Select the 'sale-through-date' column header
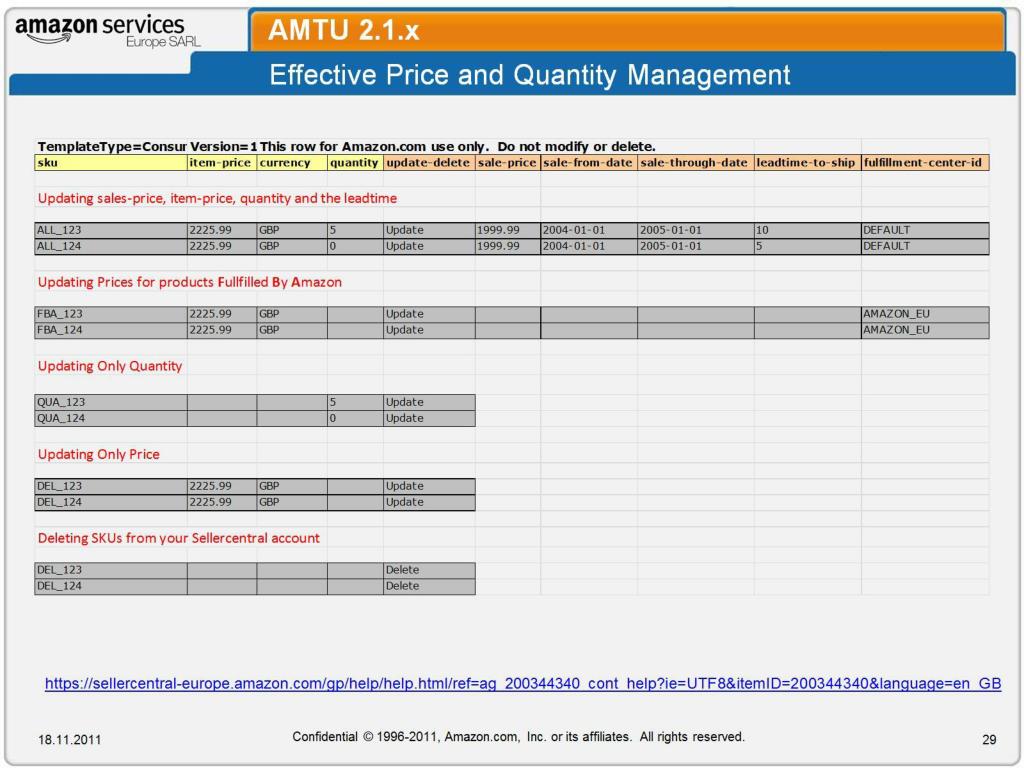 (x=696, y=163)
